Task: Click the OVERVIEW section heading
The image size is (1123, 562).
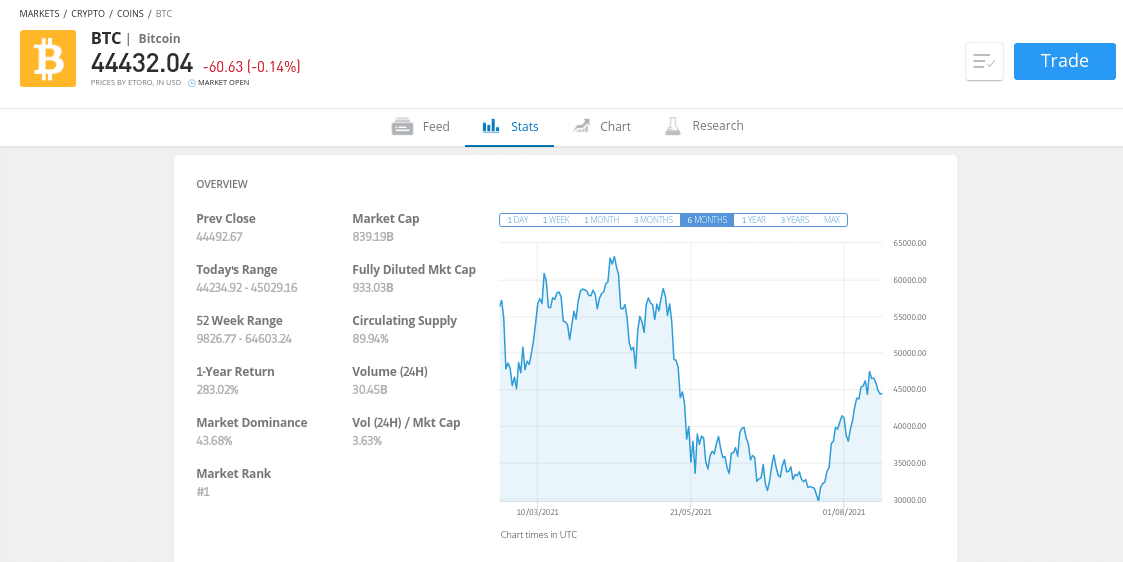Action: 222,184
